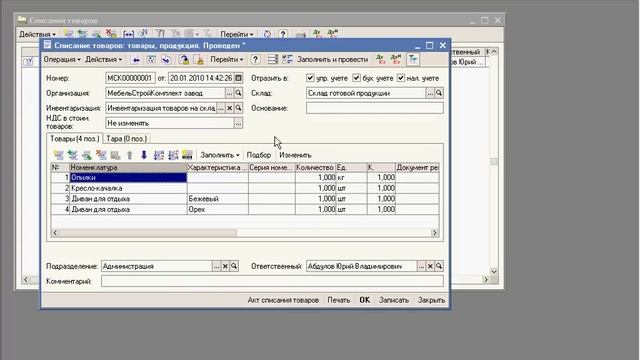This screenshot has width=640, height=360.
Task: Click the right scroll arrow of the goods table
Action: point(434,233)
